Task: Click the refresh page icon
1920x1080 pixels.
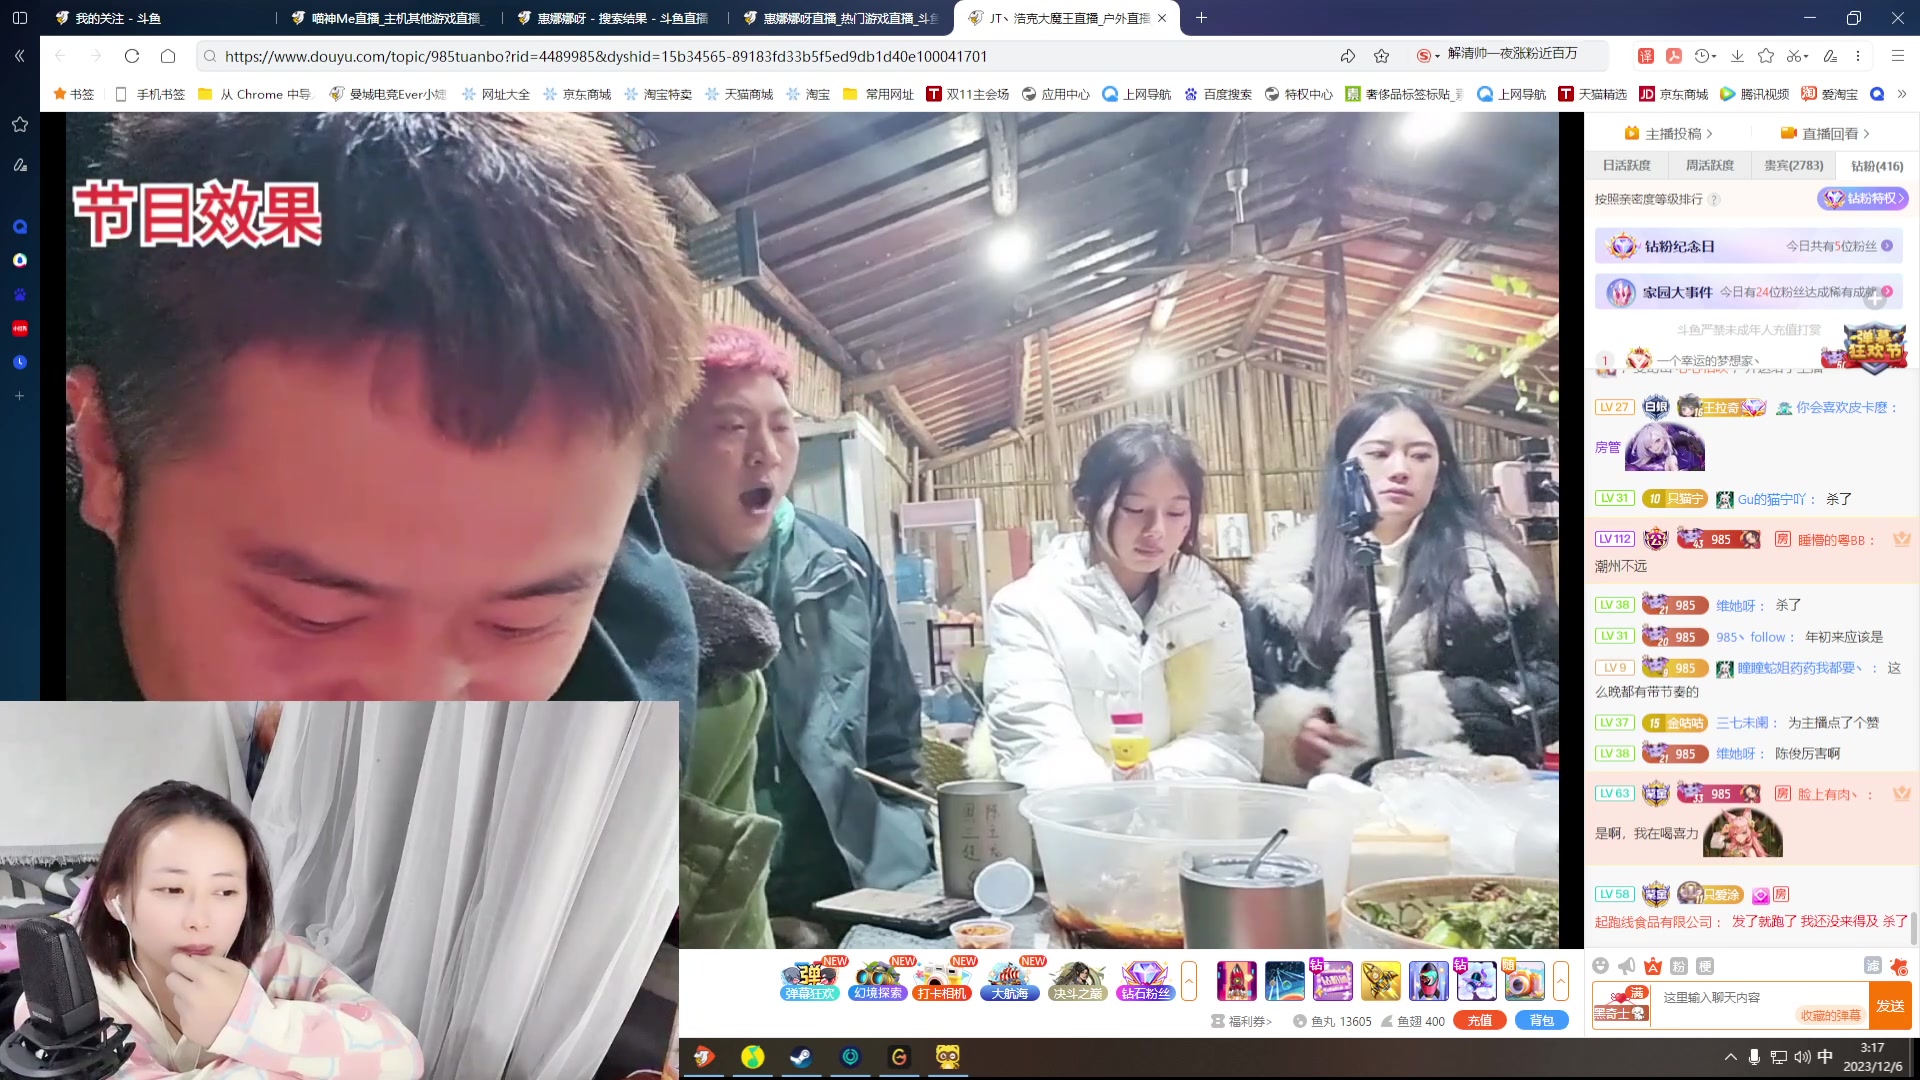Action: coord(132,56)
